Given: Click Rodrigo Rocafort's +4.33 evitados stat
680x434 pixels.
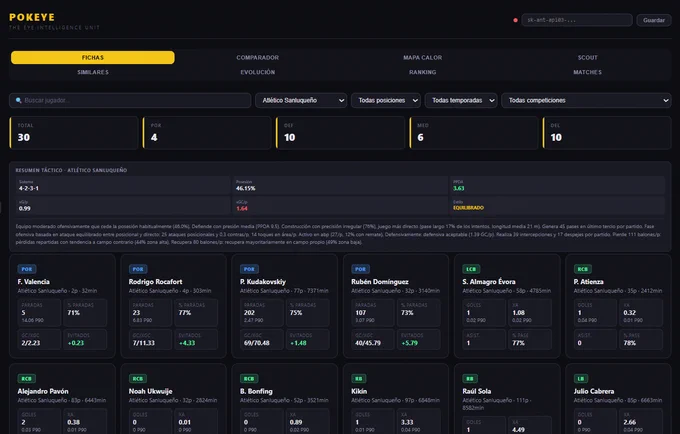Looking at the screenshot, I should pyautogui.click(x=196, y=339).
